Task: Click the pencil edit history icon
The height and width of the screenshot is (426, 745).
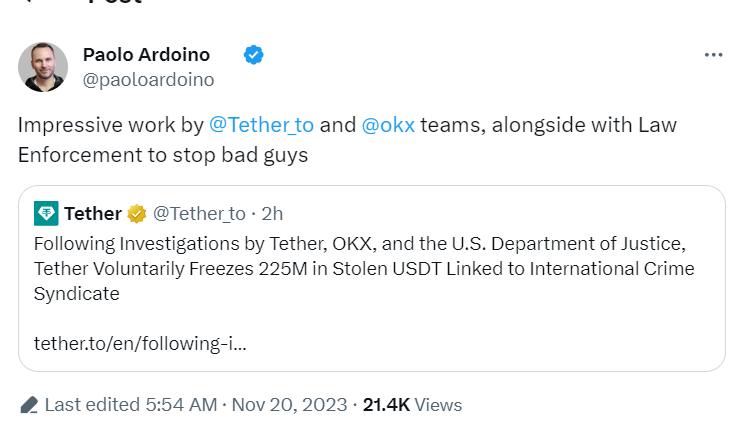Action: click(x=29, y=405)
